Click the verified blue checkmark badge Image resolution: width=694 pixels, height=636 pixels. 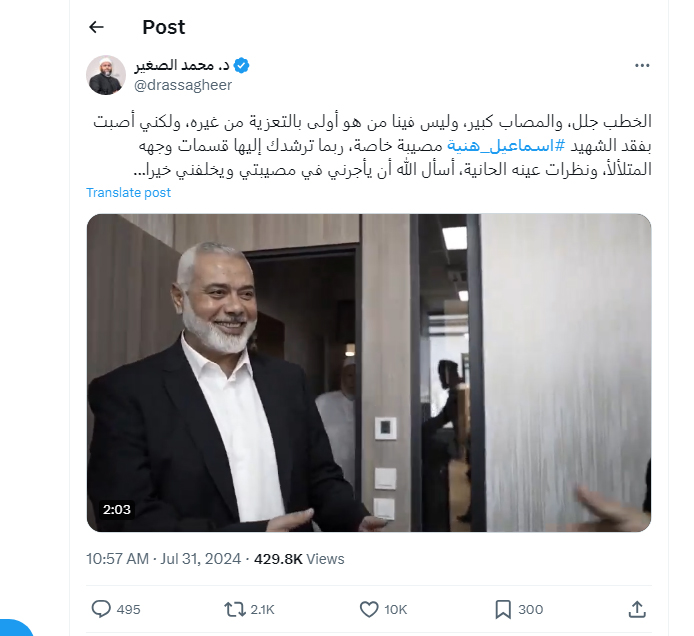pyautogui.click(x=241, y=66)
